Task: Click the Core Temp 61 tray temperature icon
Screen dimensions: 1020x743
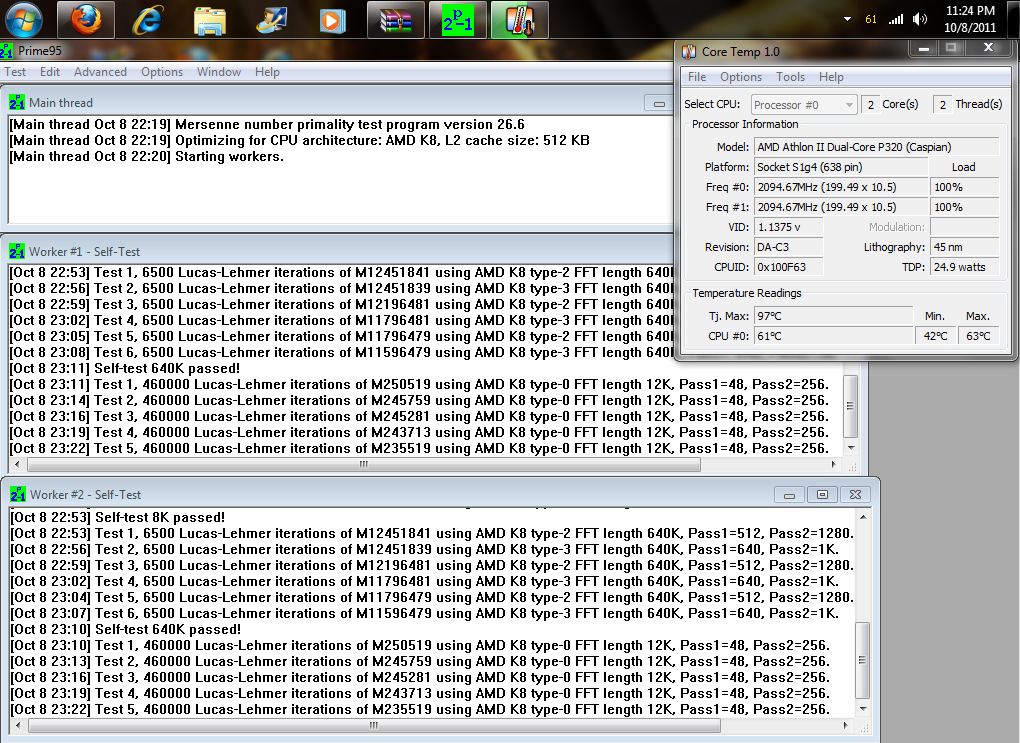Action: coord(870,20)
